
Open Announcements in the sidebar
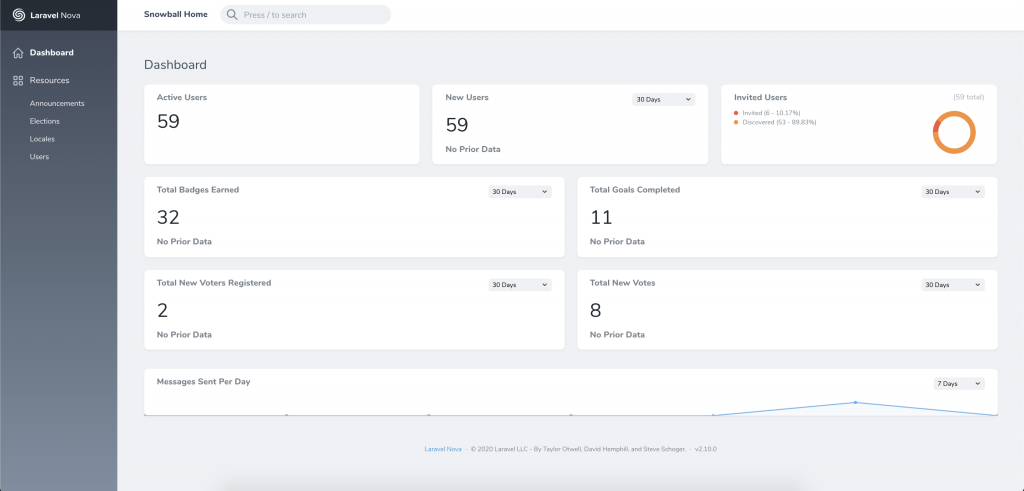(57, 103)
